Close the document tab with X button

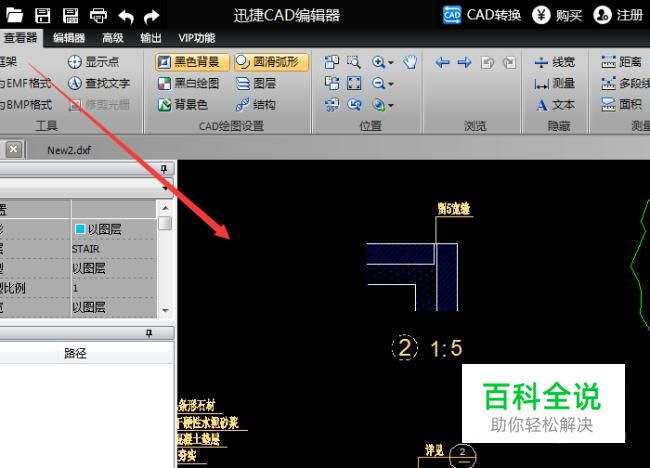pyautogui.click(x=13, y=149)
